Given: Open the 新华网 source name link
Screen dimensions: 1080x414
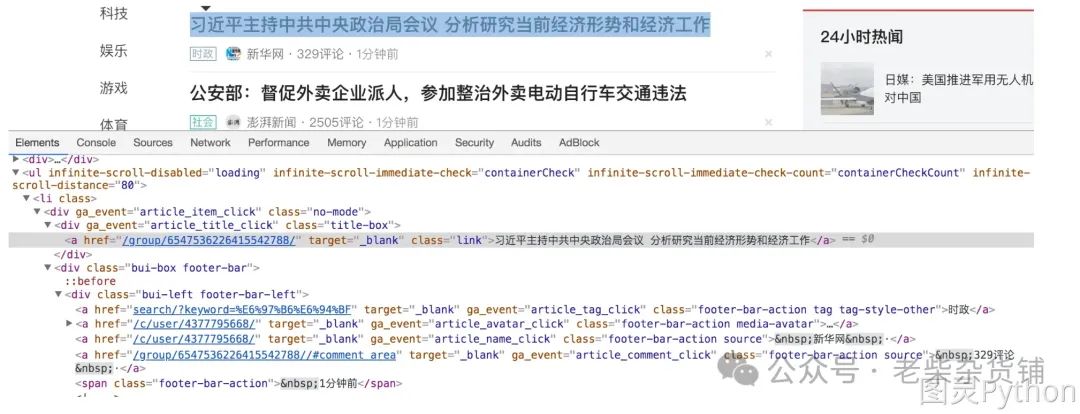Looking at the screenshot, I should pos(265,54).
